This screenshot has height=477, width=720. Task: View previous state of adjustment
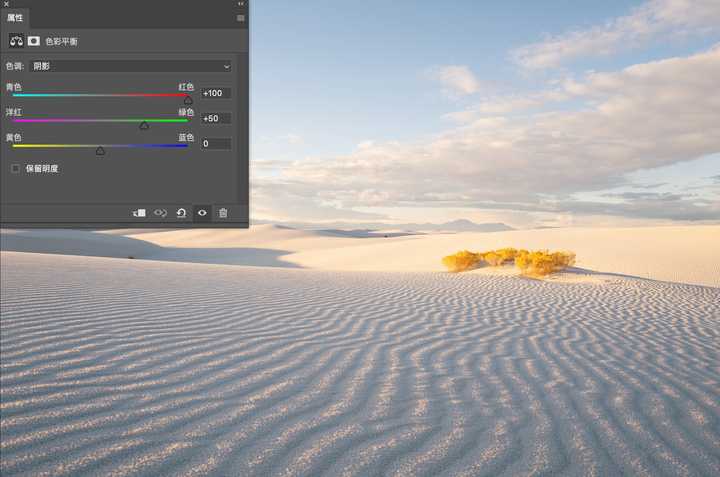tap(160, 213)
